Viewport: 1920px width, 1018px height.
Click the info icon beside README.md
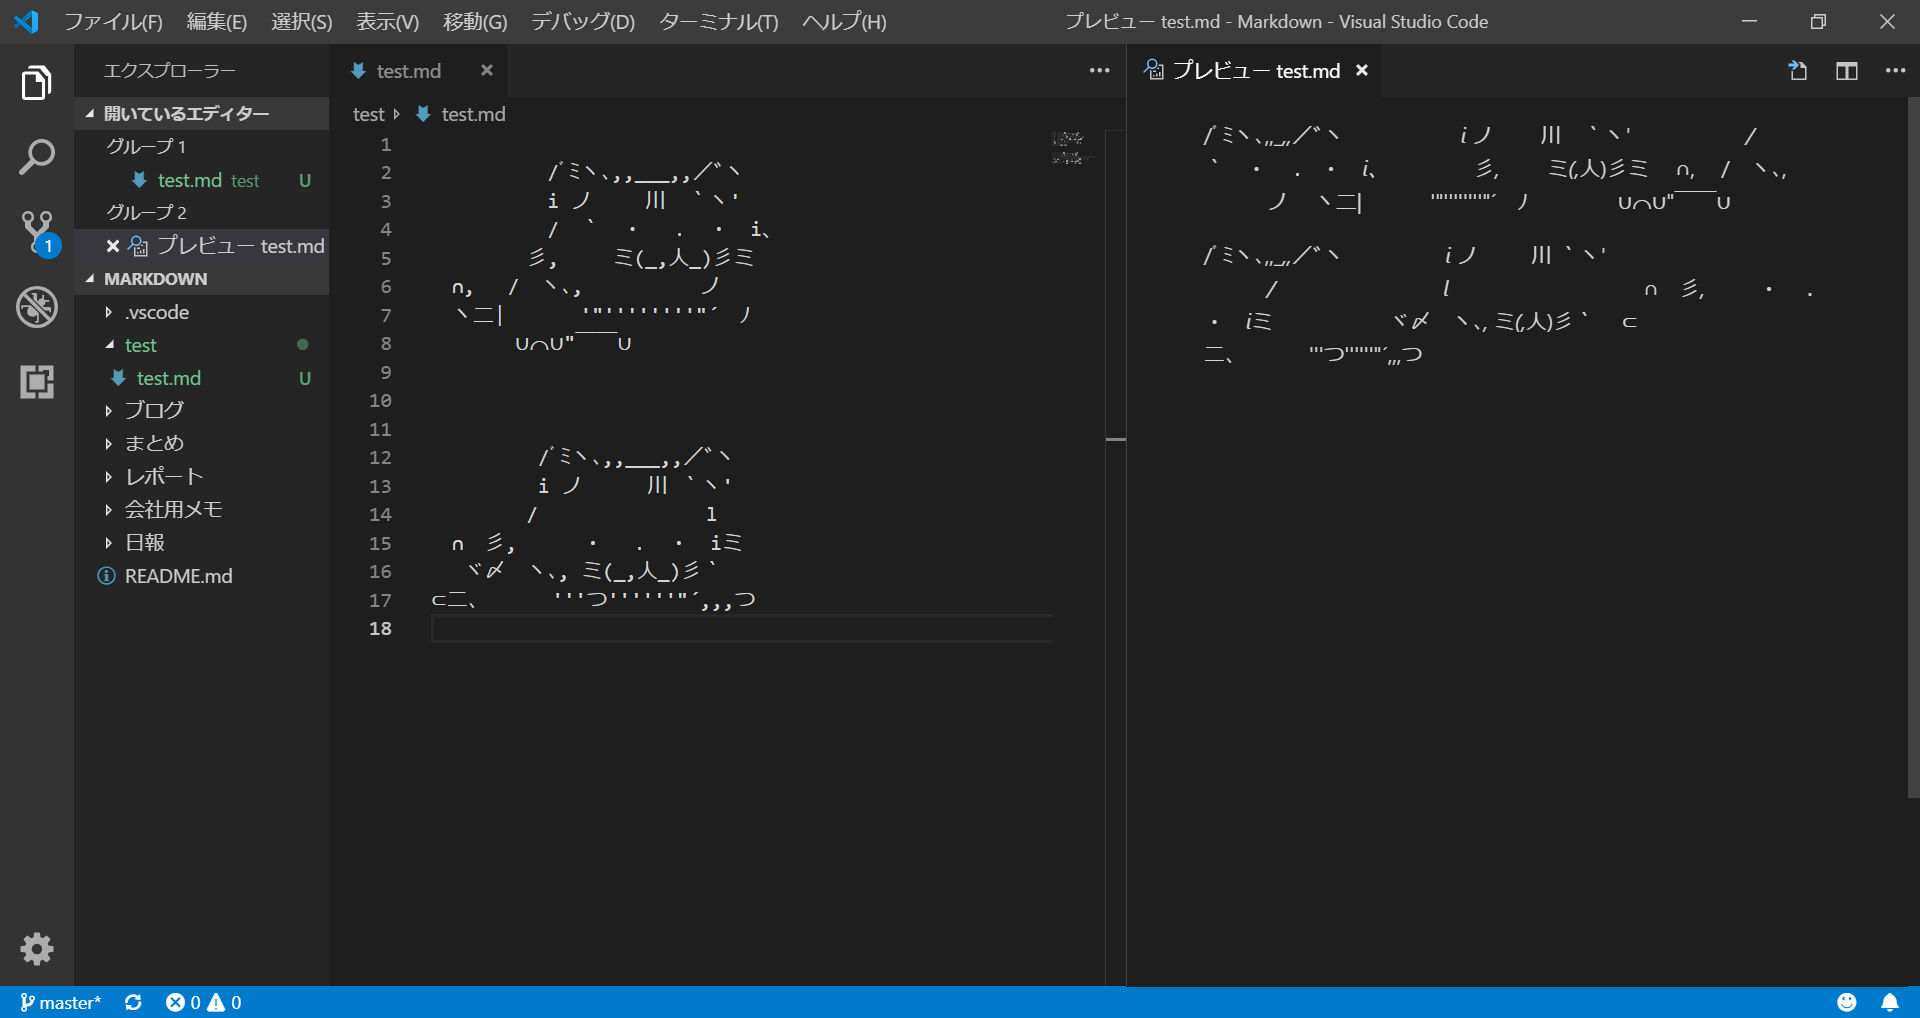pyautogui.click(x=106, y=576)
